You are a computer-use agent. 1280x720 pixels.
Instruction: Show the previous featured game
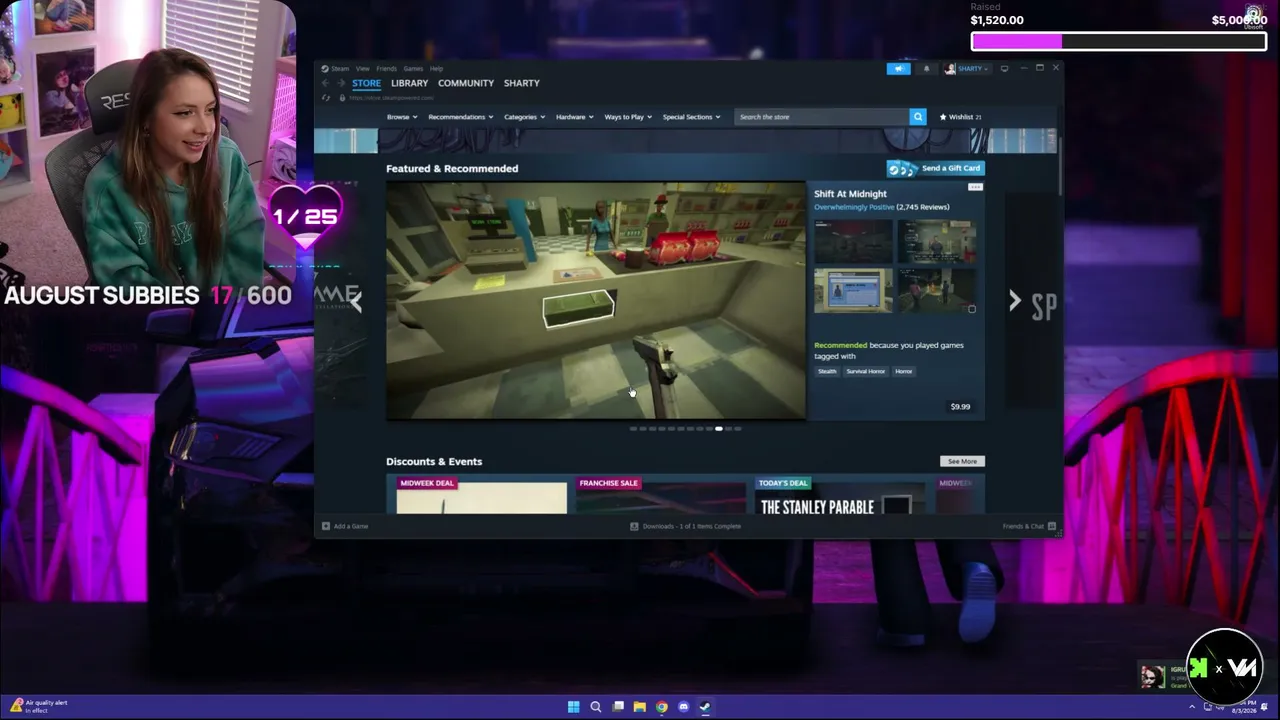[356, 301]
